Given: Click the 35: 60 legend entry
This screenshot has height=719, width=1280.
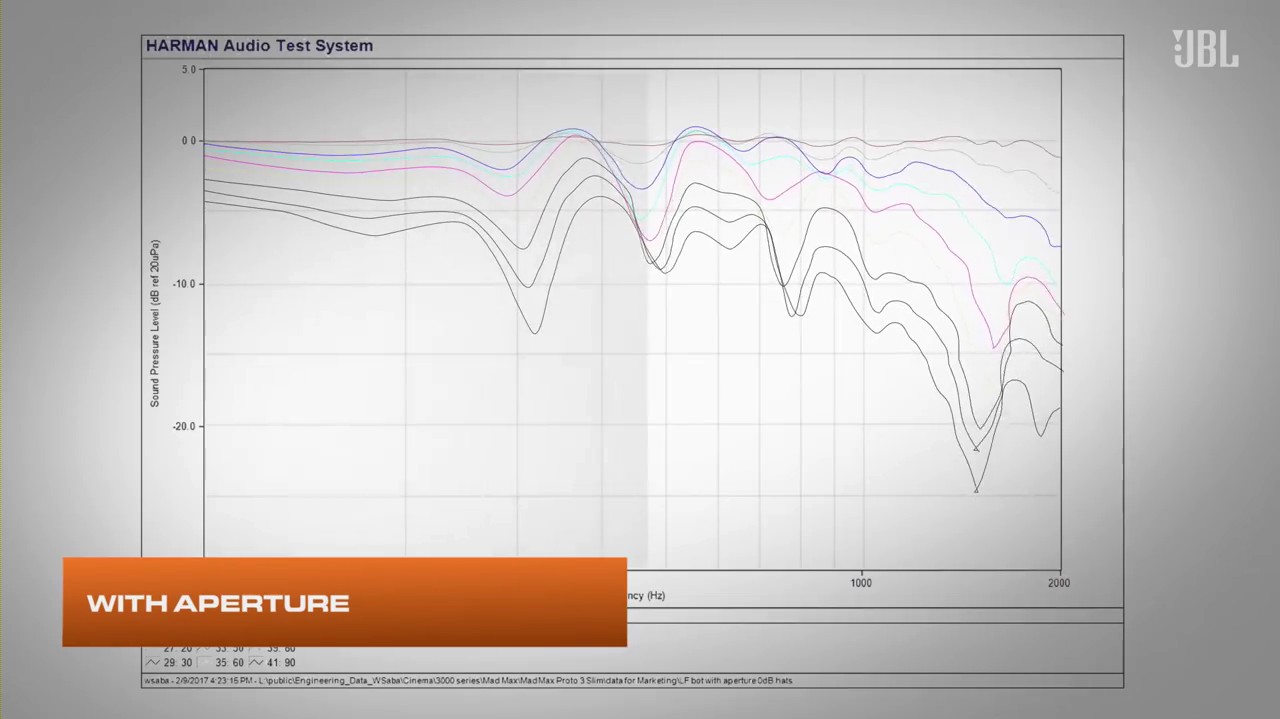Looking at the screenshot, I should 230,663.
